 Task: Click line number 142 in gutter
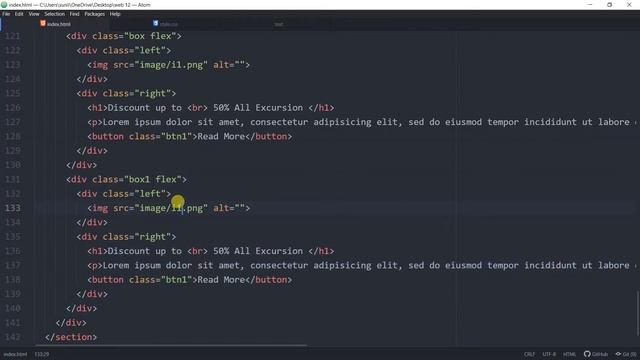pos(13,337)
